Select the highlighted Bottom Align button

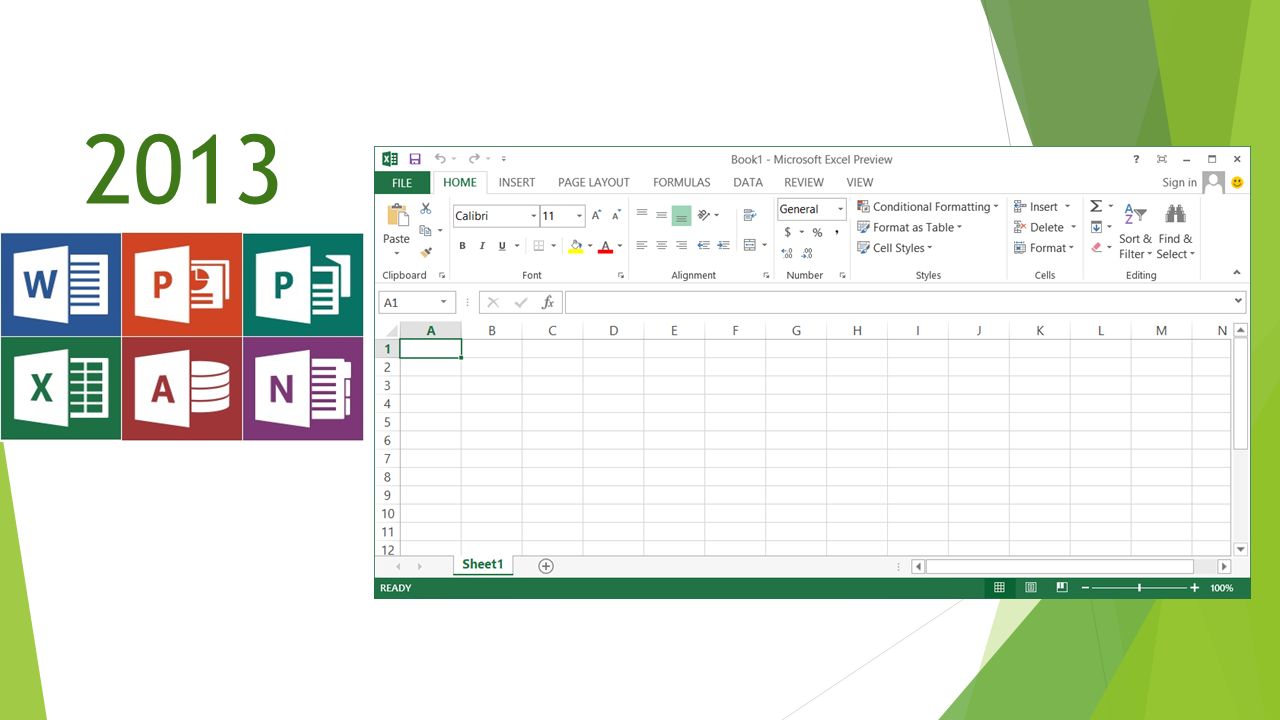tap(681, 215)
